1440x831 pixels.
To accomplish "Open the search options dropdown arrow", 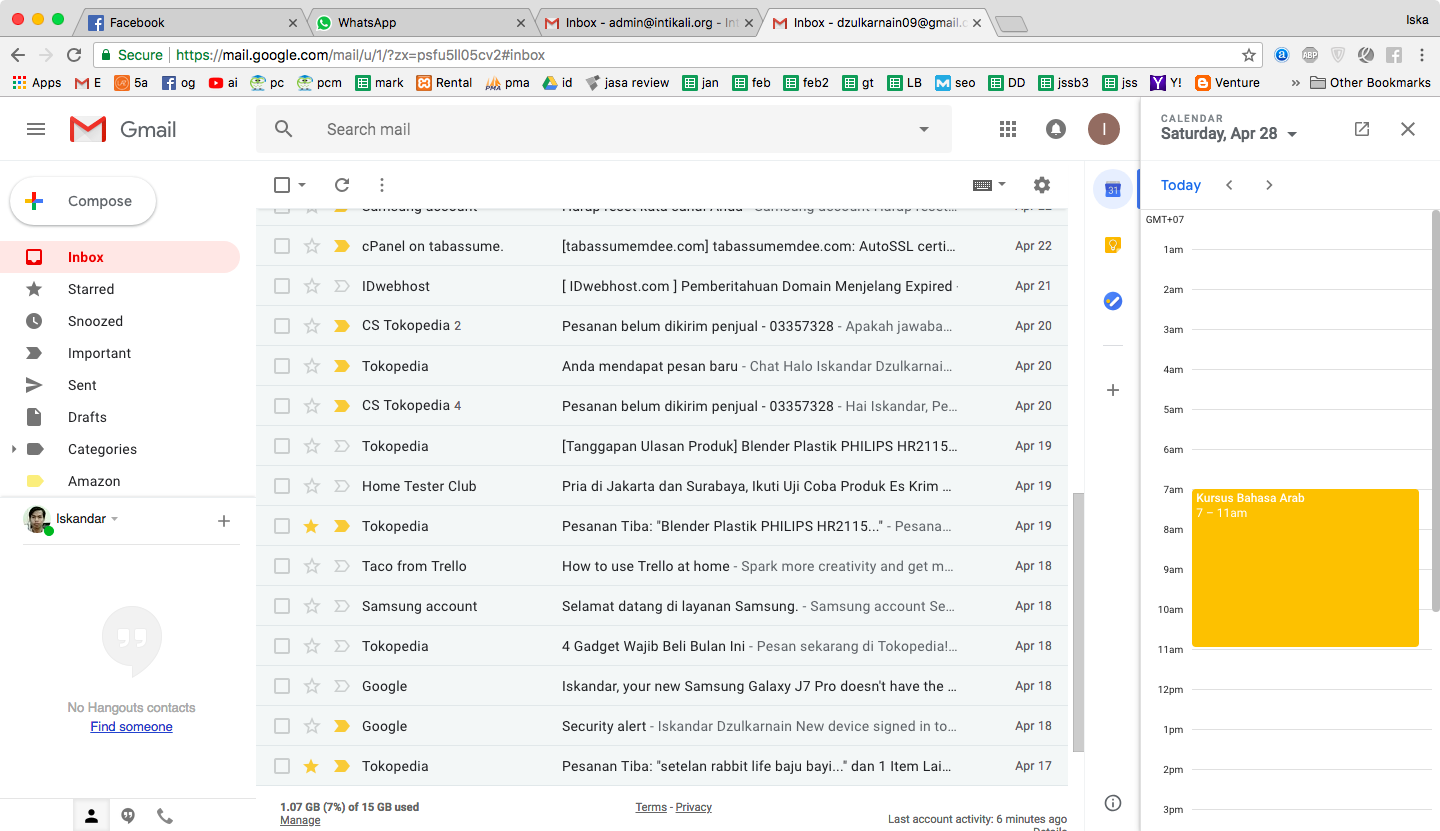I will click(922, 128).
